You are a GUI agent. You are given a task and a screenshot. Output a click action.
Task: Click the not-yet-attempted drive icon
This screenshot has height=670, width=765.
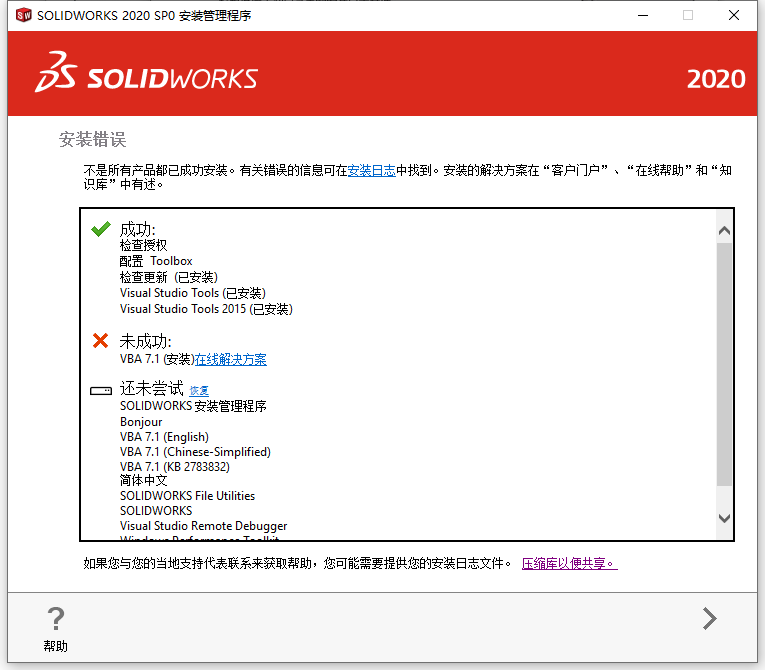(x=101, y=390)
